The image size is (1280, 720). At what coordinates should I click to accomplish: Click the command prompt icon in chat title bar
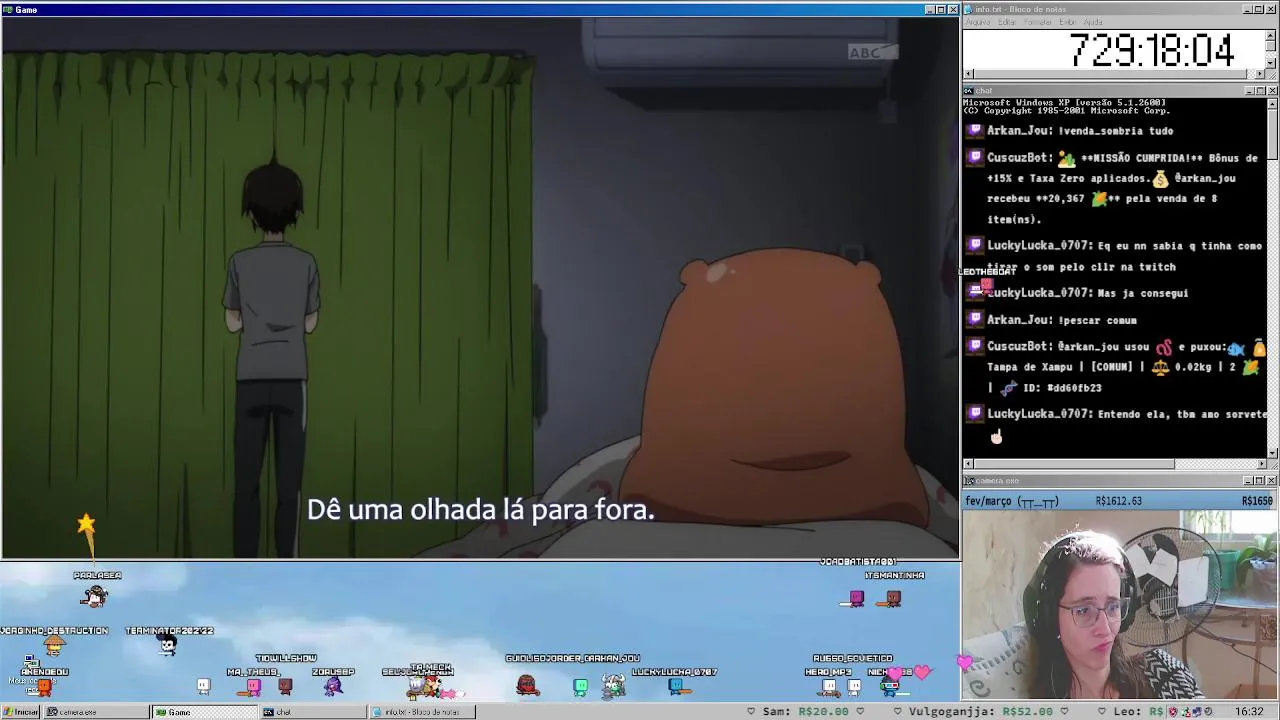pyautogui.click(x=968, y=91)
